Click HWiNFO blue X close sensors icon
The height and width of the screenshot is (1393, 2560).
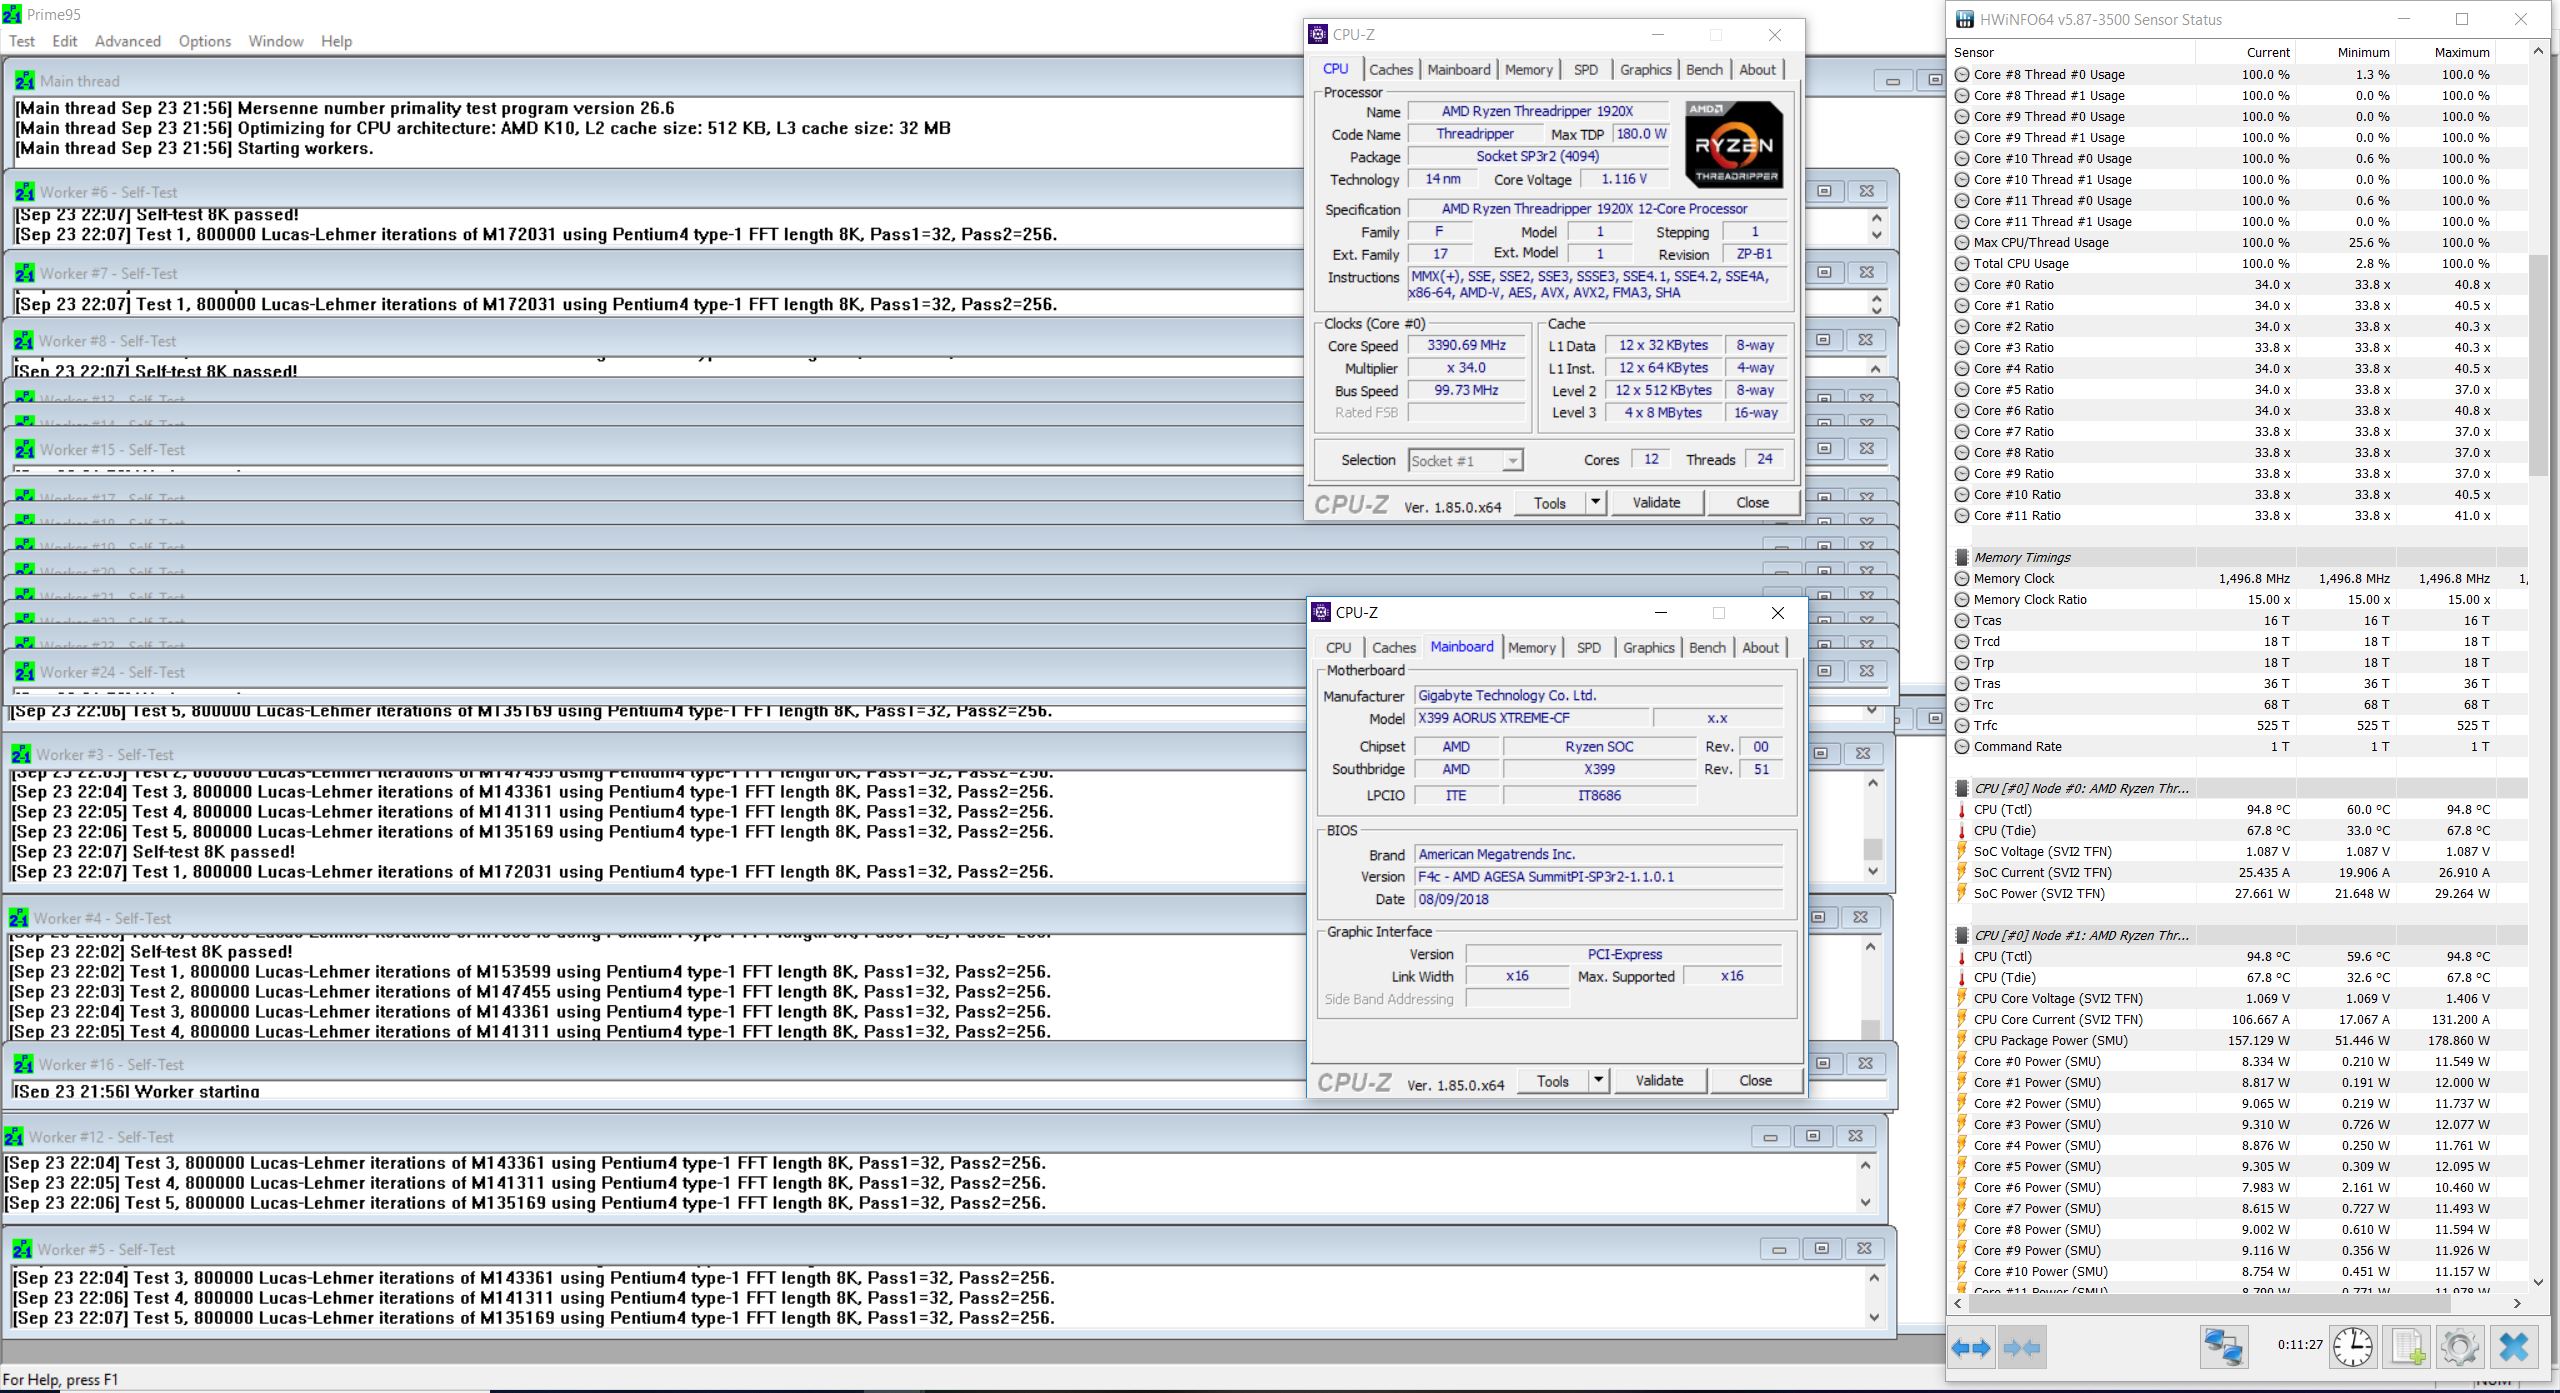click(2514, 1347)
